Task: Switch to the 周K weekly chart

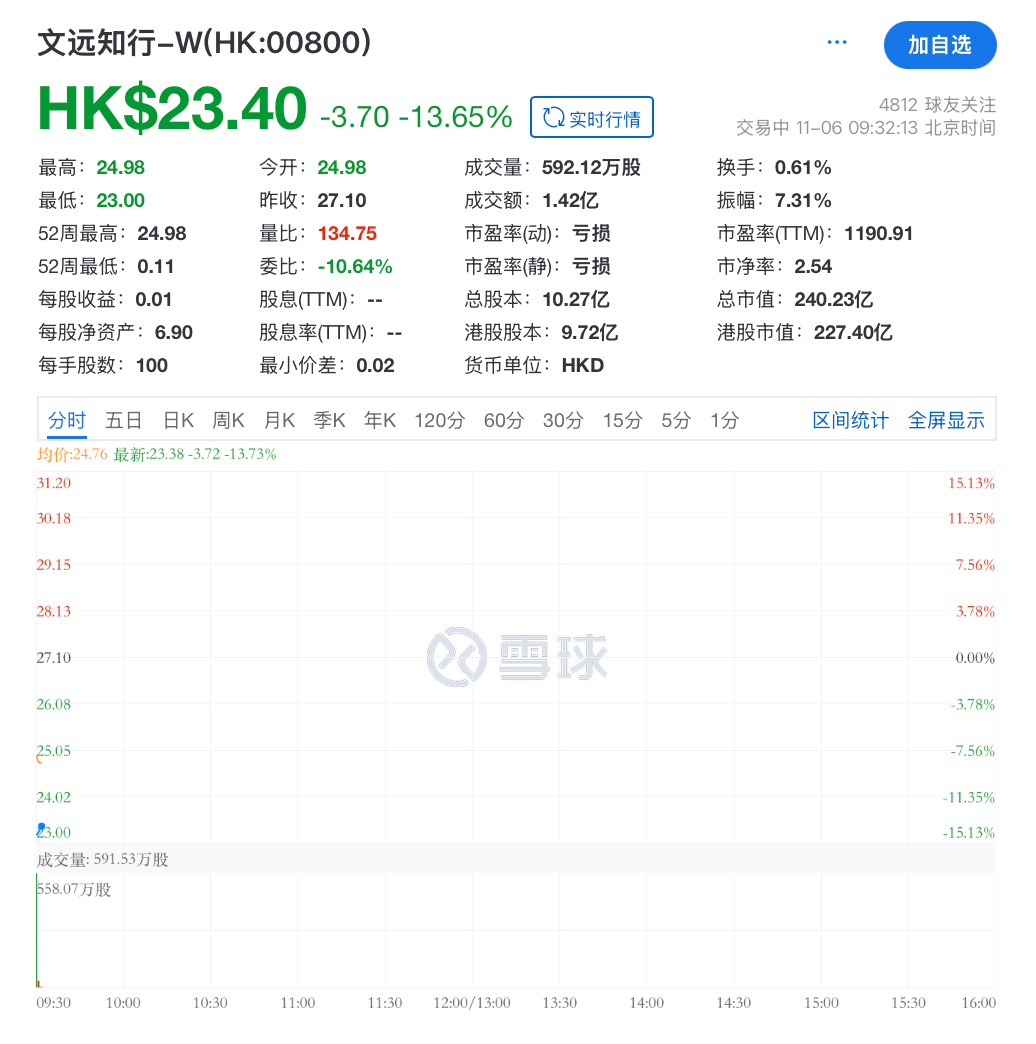Action: (x=229, y=421)
